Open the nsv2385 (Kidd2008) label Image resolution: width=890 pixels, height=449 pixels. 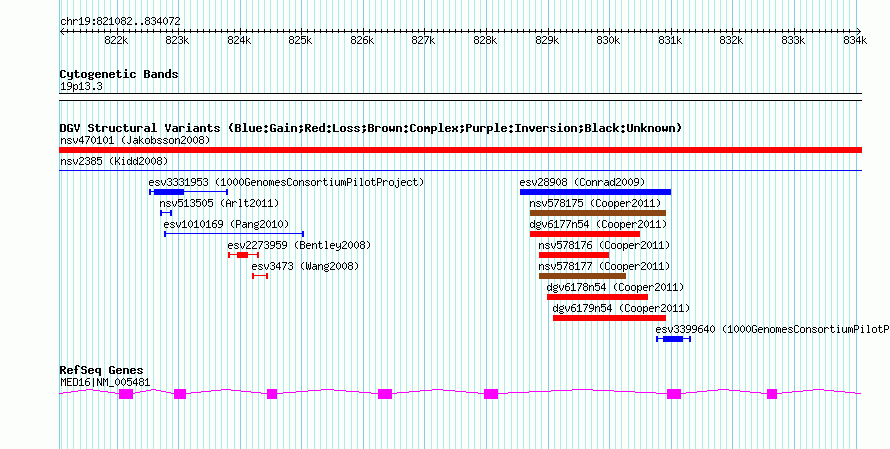point(114,161)
